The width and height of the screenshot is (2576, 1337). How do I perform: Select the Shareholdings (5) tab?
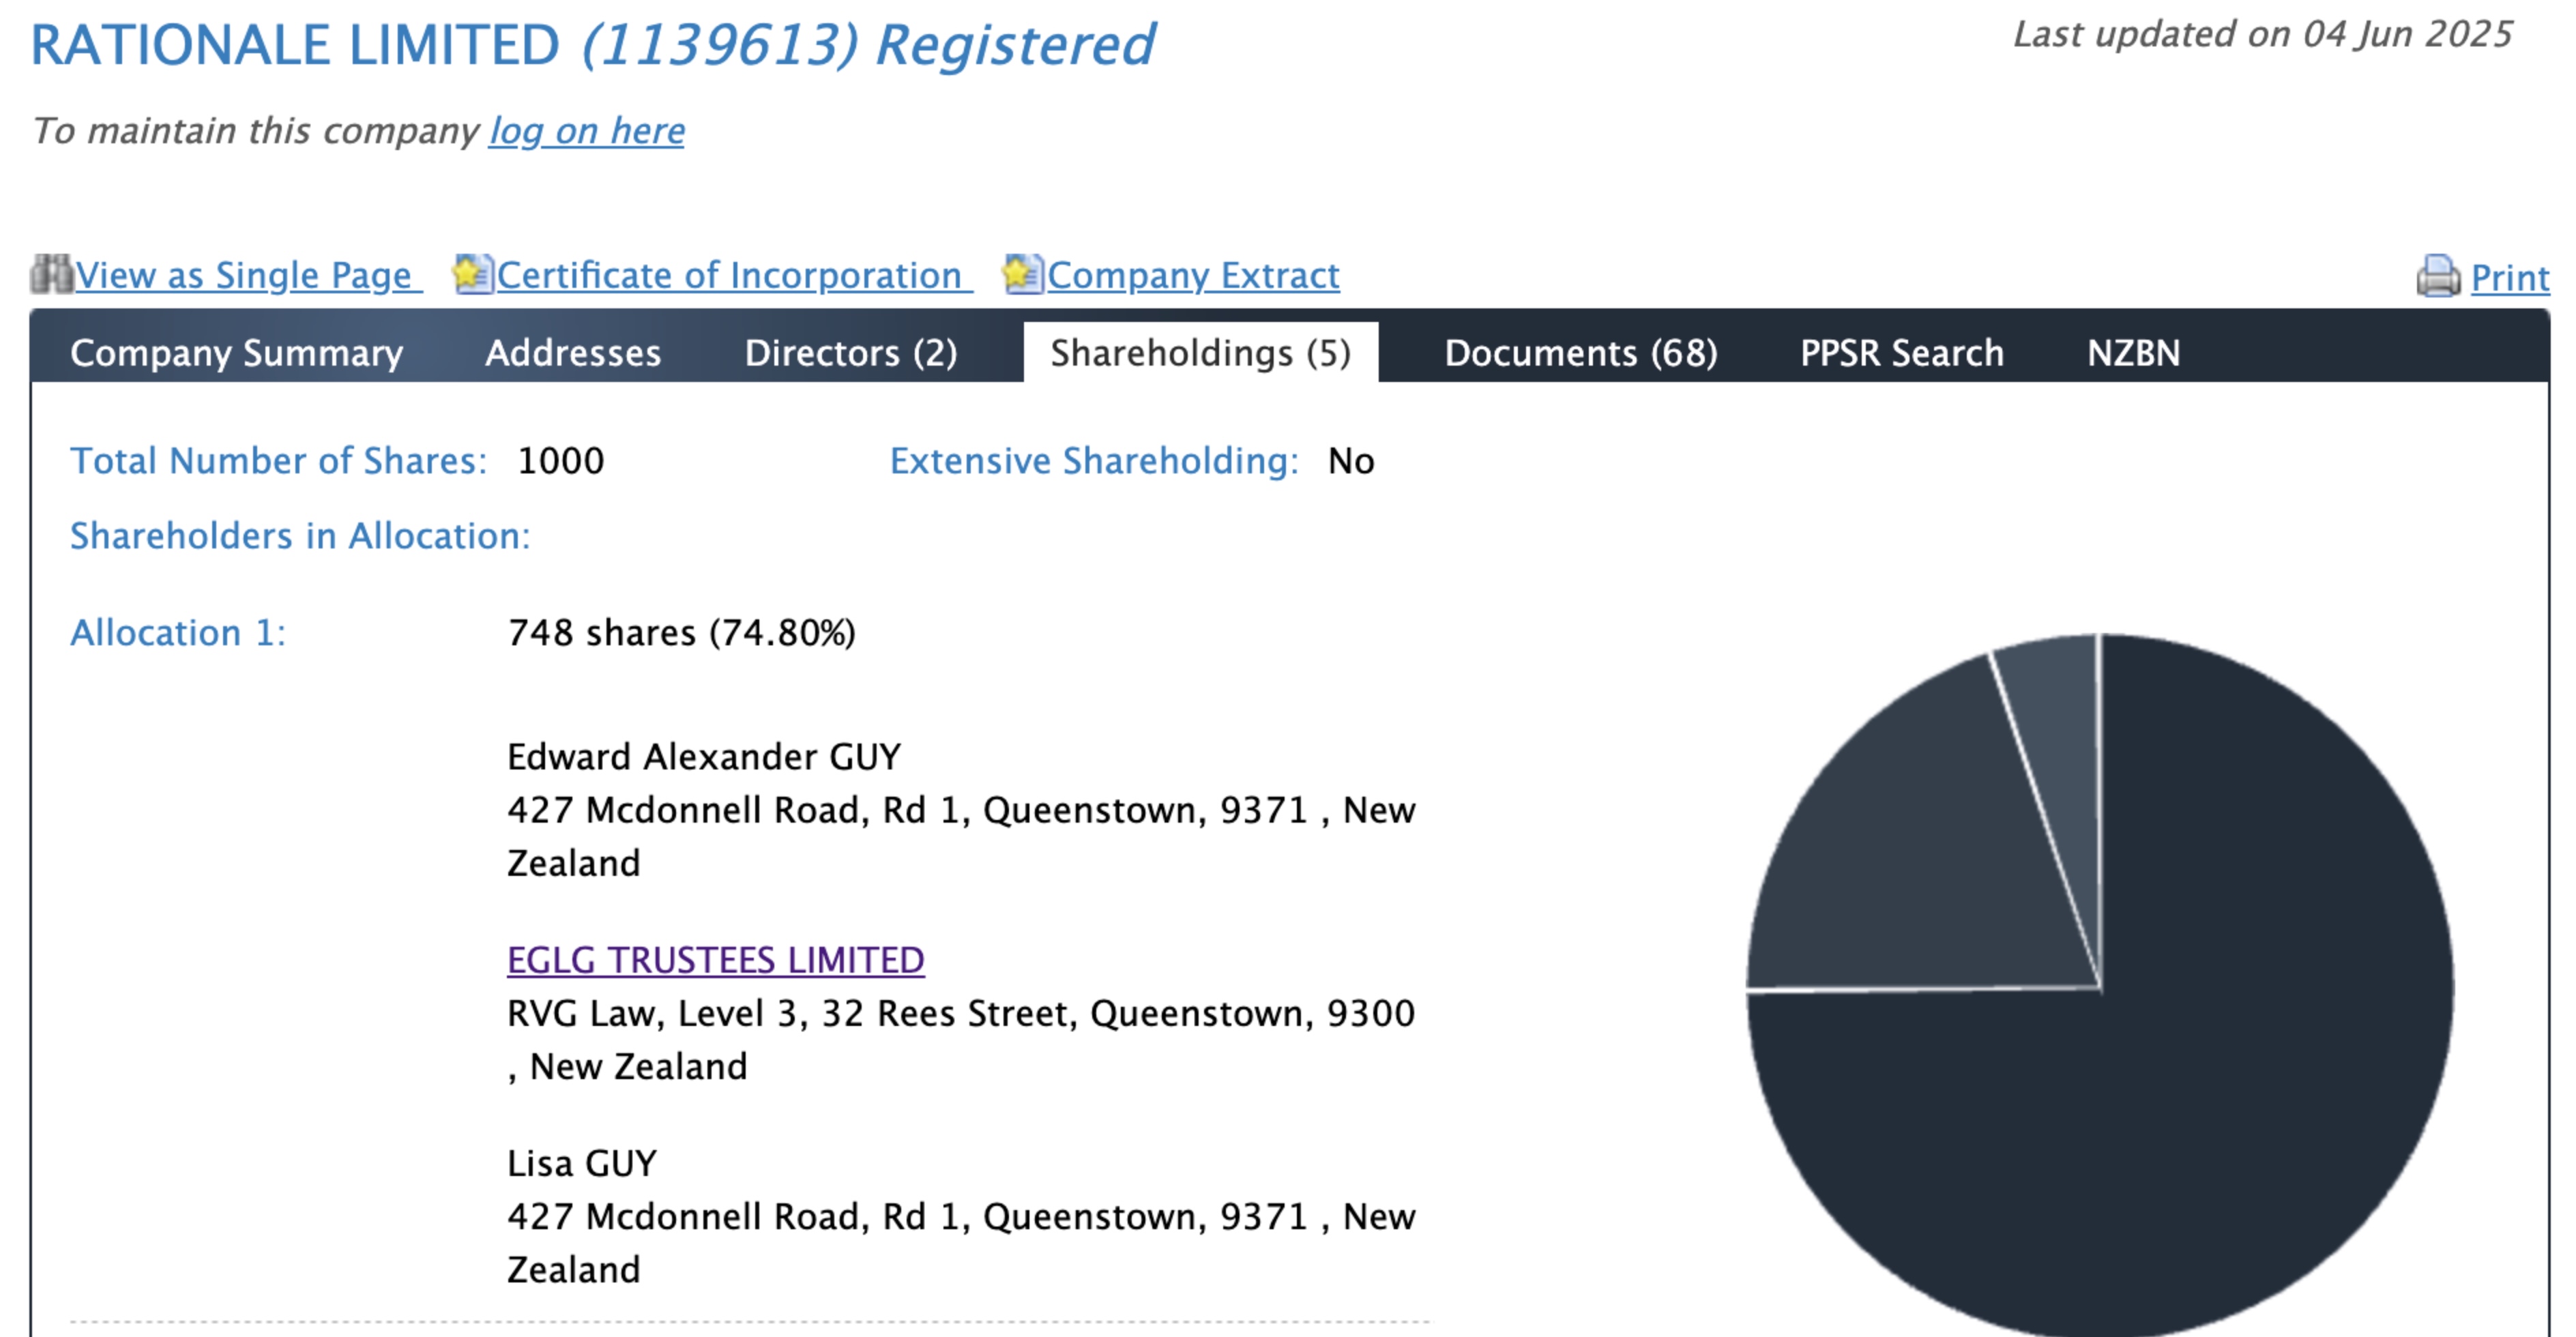tap(1200, 353)
